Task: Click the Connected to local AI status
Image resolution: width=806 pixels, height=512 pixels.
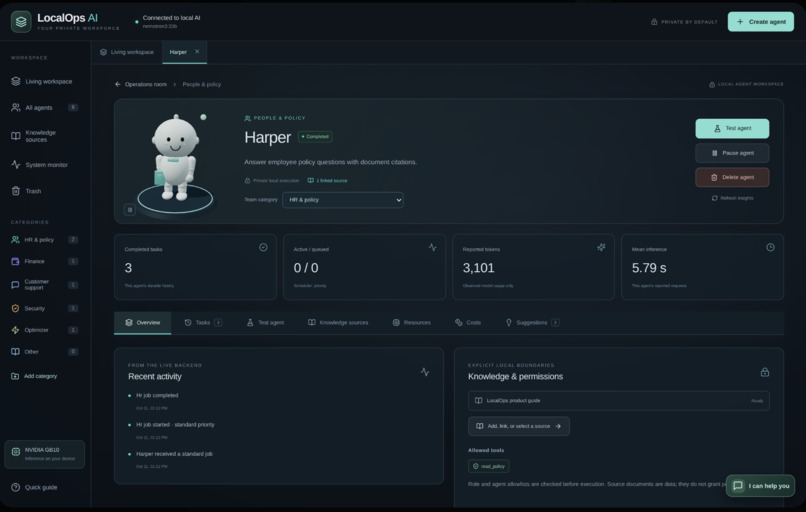Action: click(168, 21)
